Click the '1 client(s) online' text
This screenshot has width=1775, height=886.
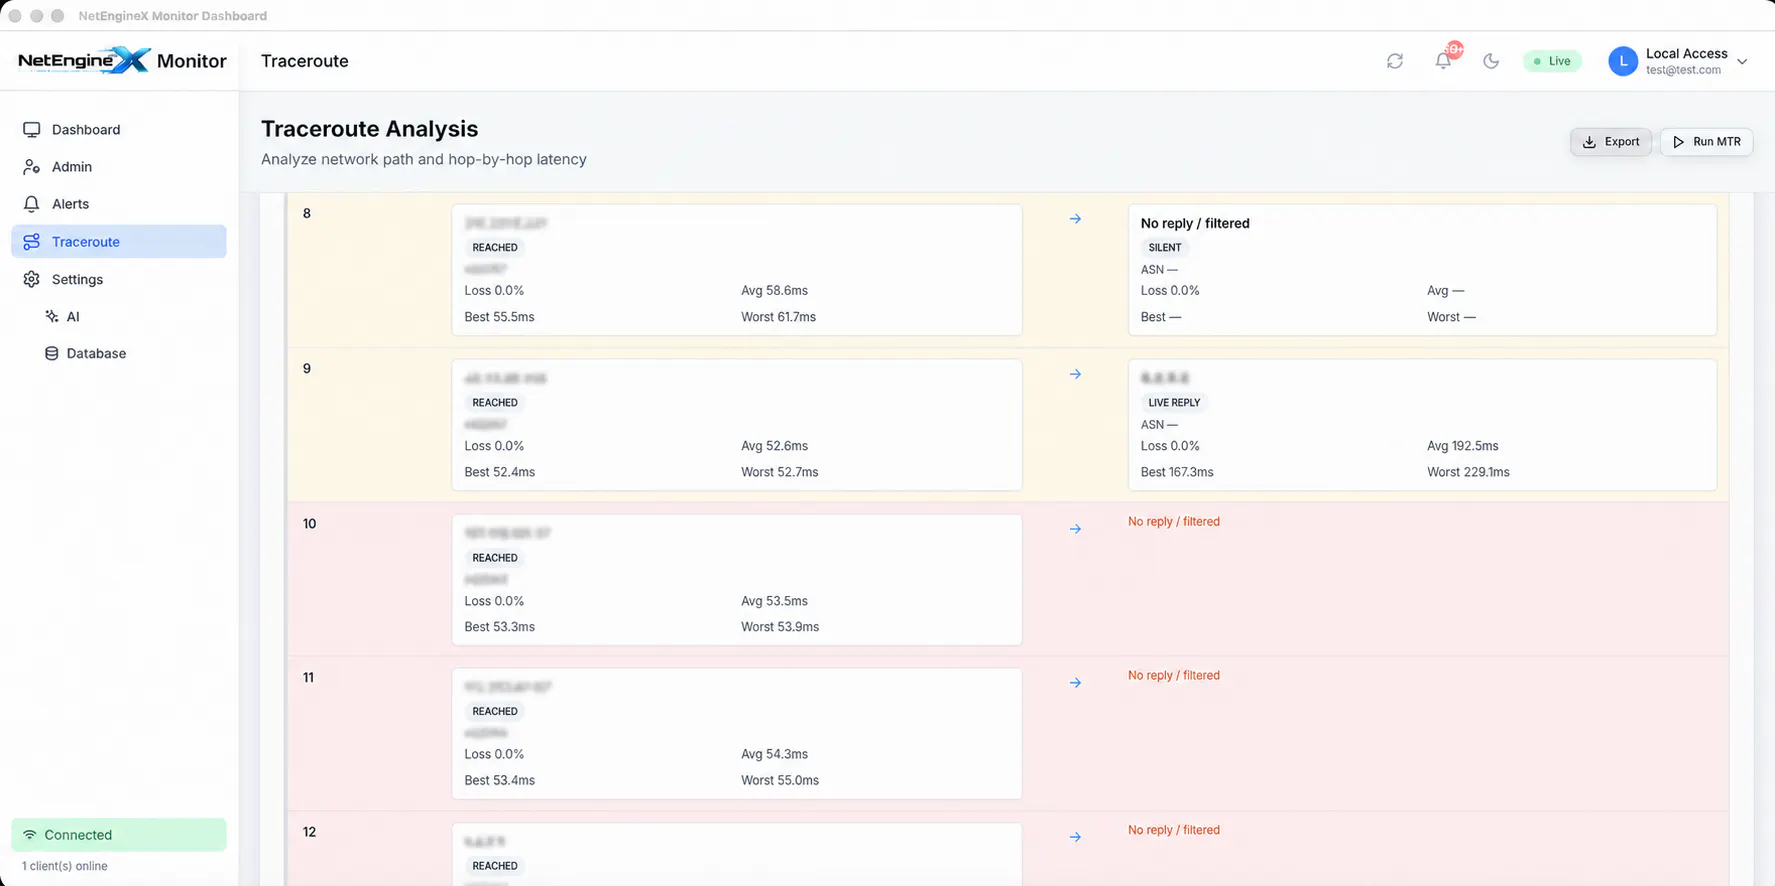tap(65, 866)
